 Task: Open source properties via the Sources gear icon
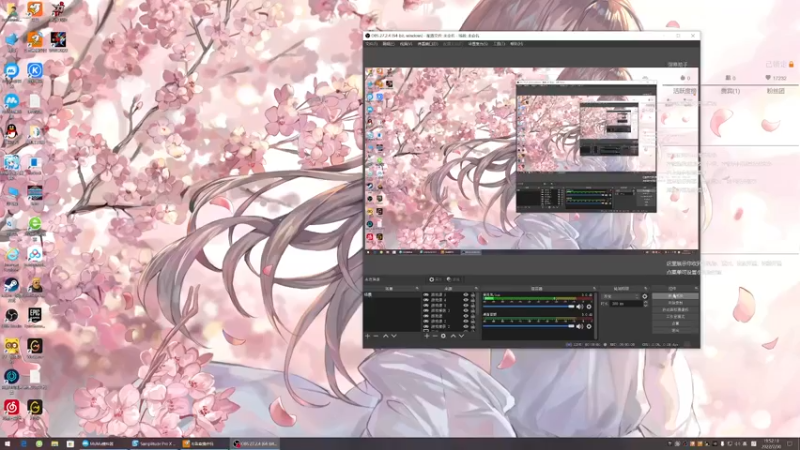pyautogui.click(x=443, y=336)
